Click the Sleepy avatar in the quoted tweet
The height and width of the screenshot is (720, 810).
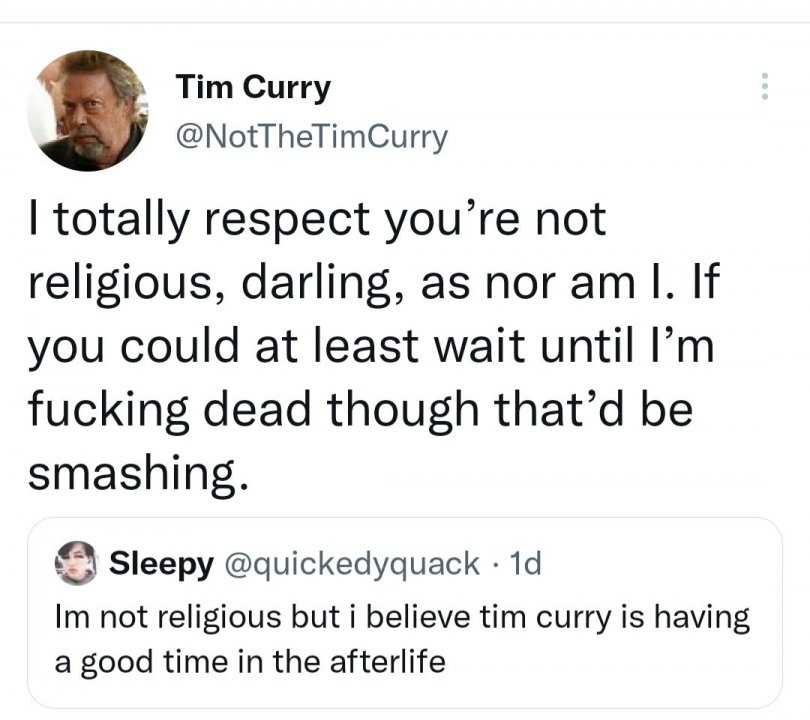coord(76,564)
